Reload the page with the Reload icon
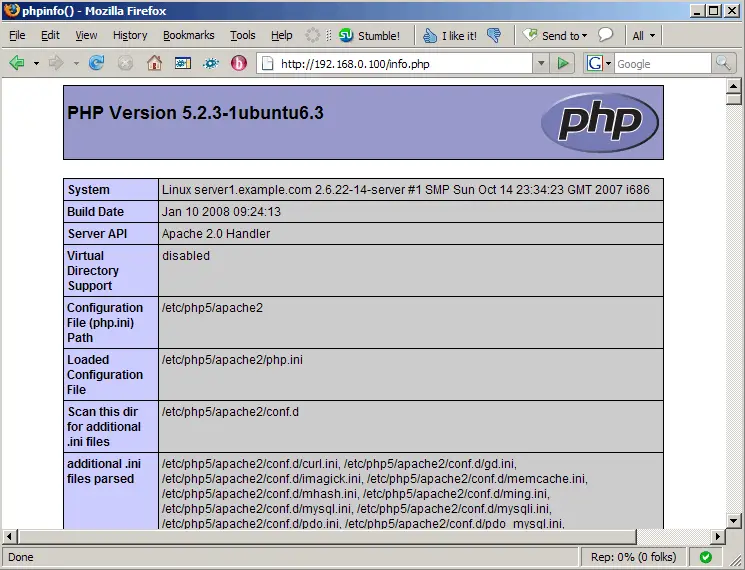 [x=96, y=63]
